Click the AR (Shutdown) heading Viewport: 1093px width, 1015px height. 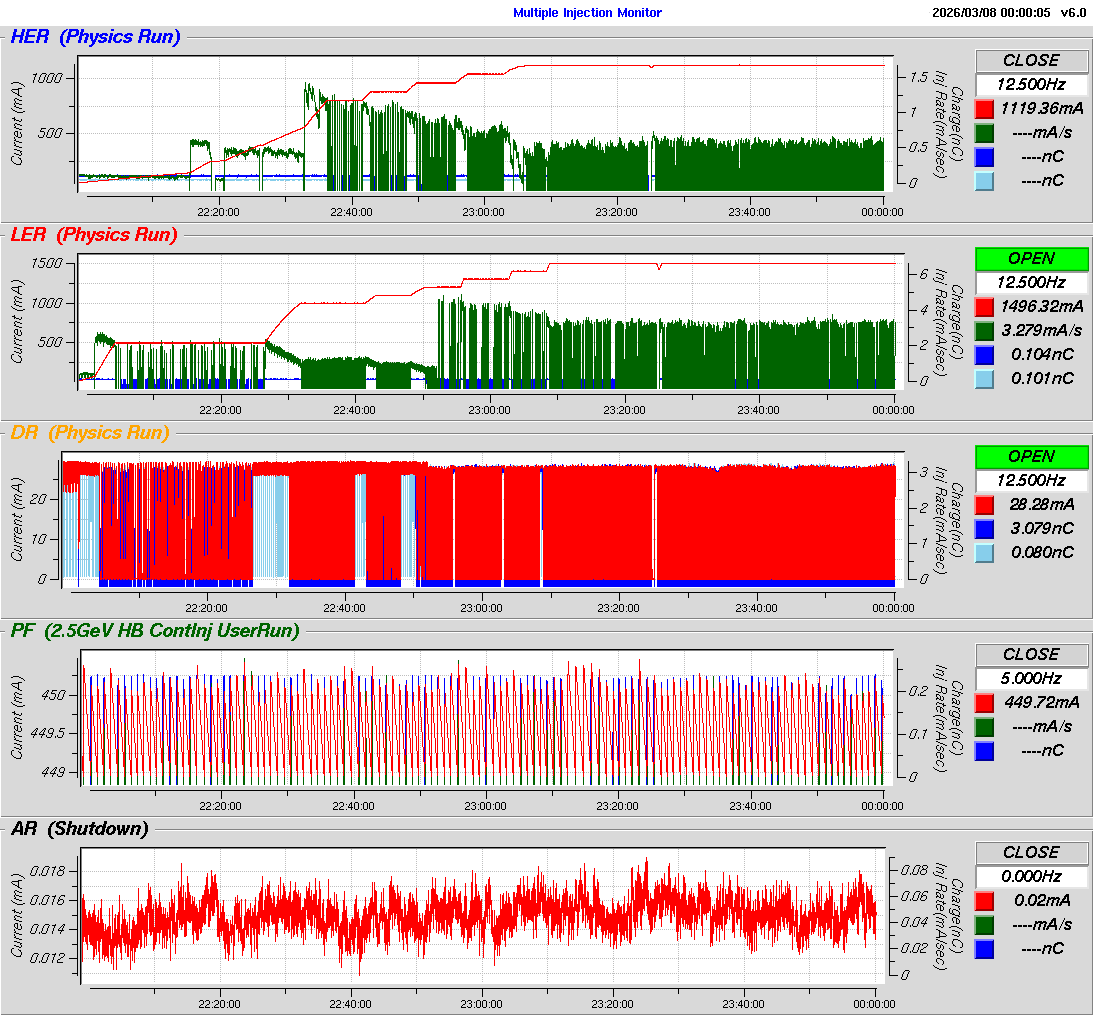(79, 829)
